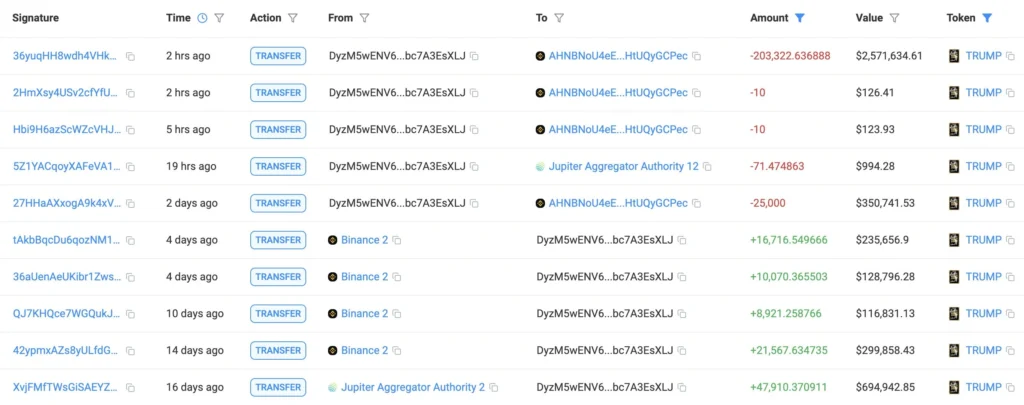Image resolution: width=1024 pixels, height=405 pixels.
Task: Click the TRANSFER badge in the 19 hrs ago row
Action: [x=278, y=167]
